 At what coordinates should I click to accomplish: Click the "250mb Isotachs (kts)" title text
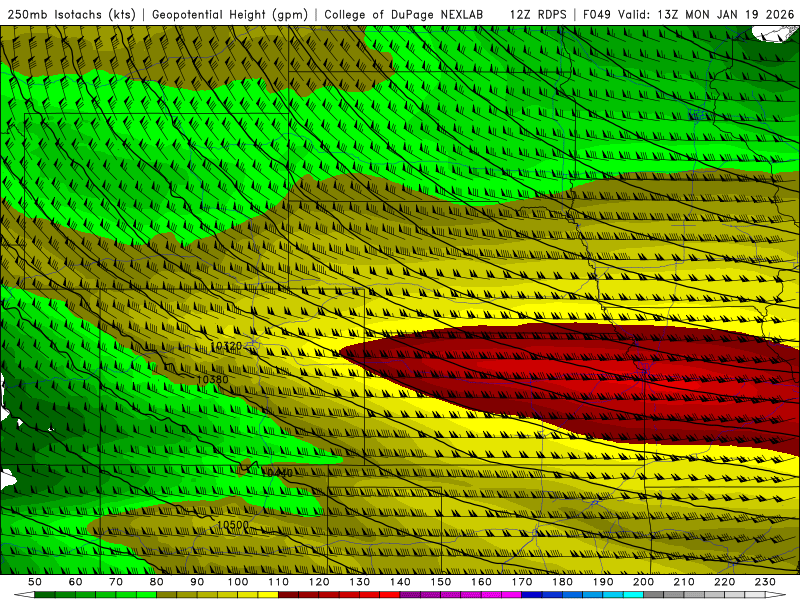[x=72, y=15]
